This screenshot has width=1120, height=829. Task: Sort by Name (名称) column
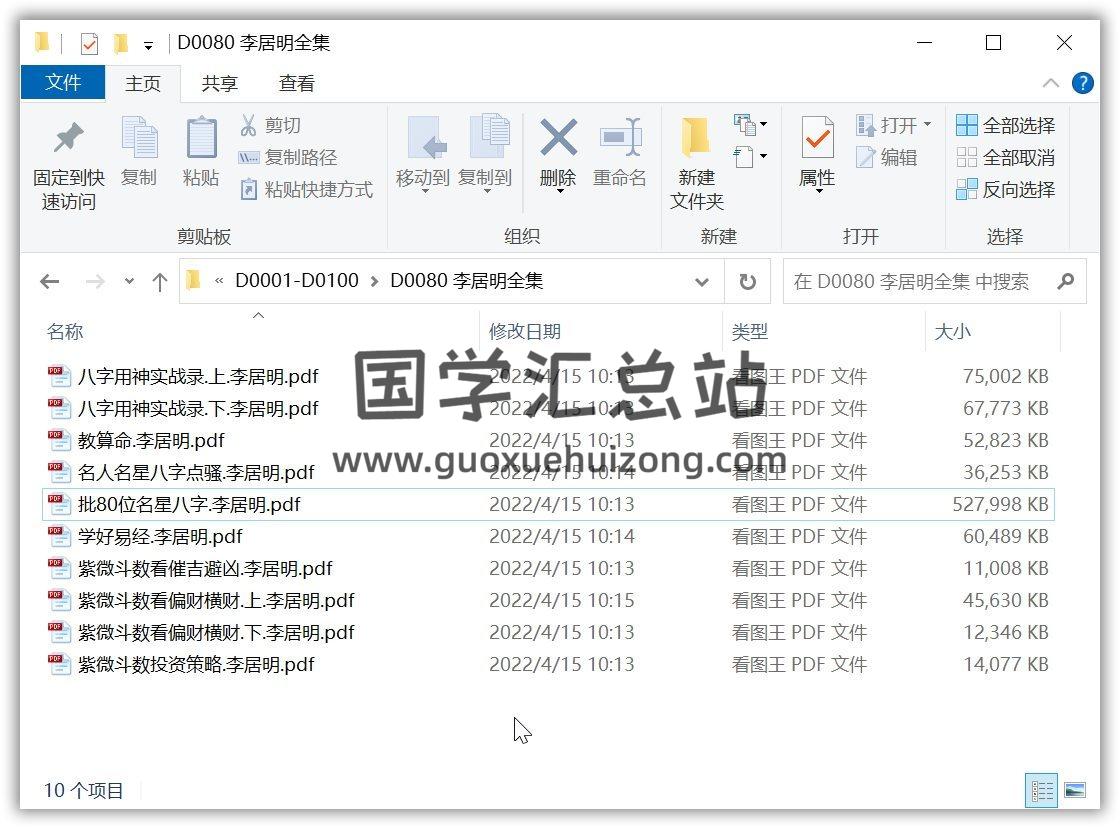tap(64, 332)
